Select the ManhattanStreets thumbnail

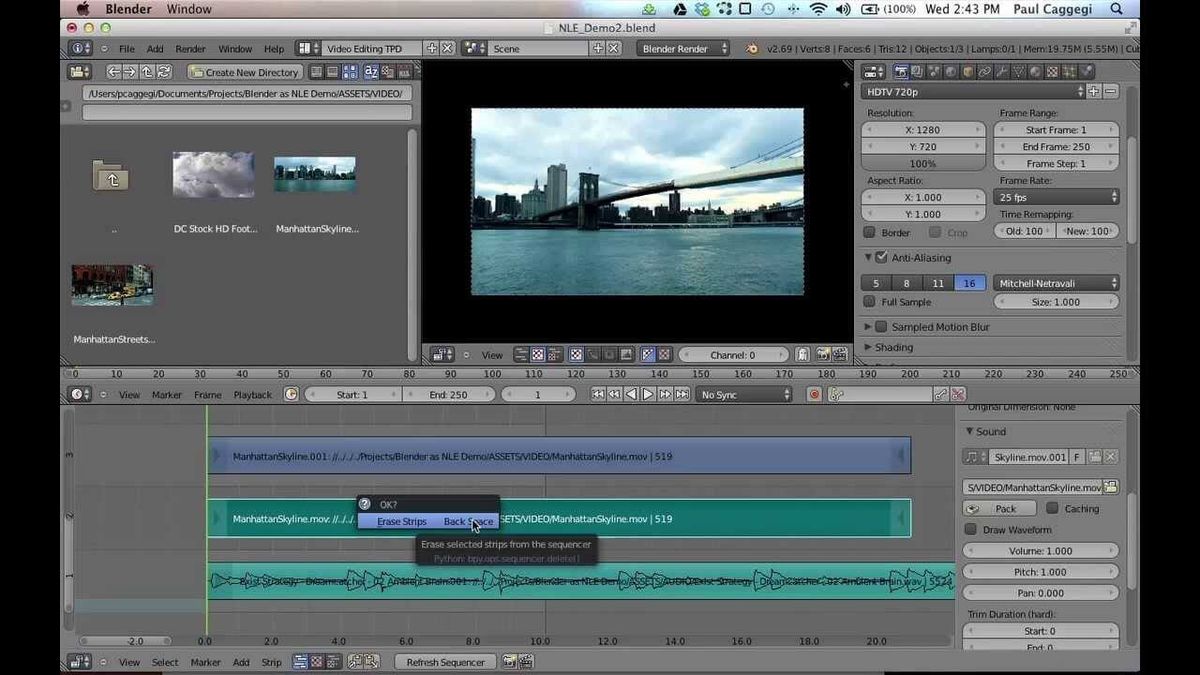111,285
